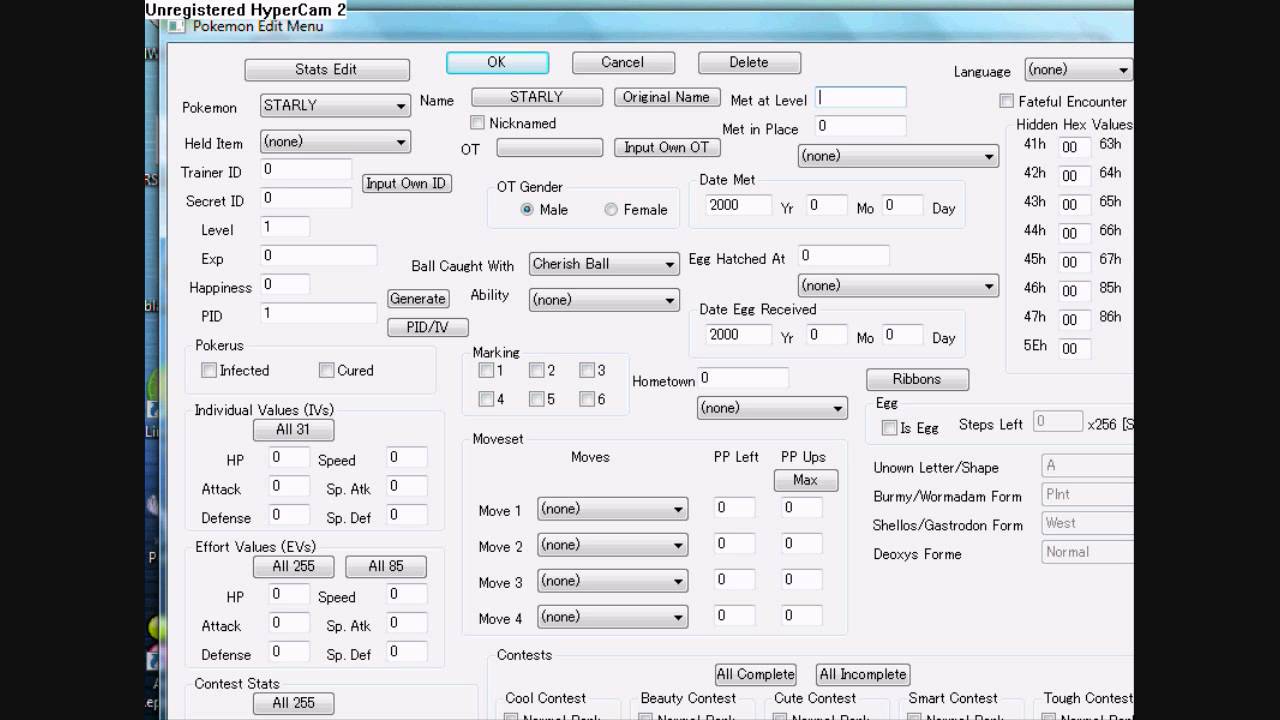Open the Hometown dropdown

click(x=772, y=408)
